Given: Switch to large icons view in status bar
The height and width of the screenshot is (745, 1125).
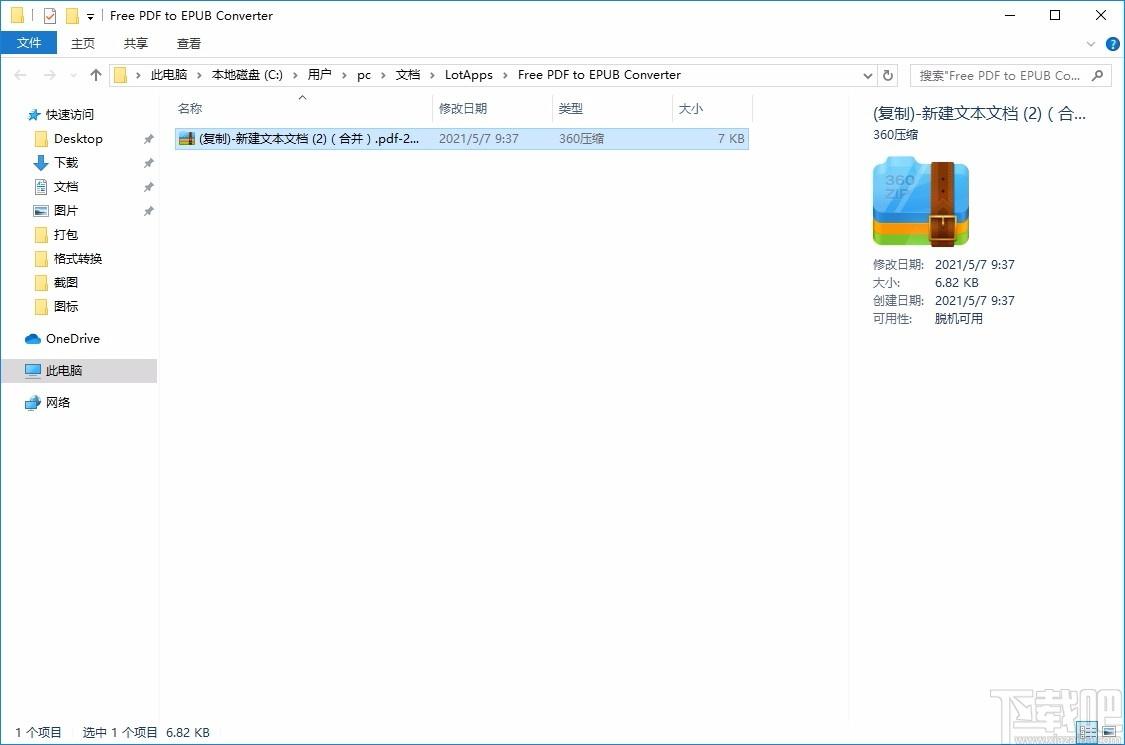Looking at the screenshot, I should coord(1108,732).
